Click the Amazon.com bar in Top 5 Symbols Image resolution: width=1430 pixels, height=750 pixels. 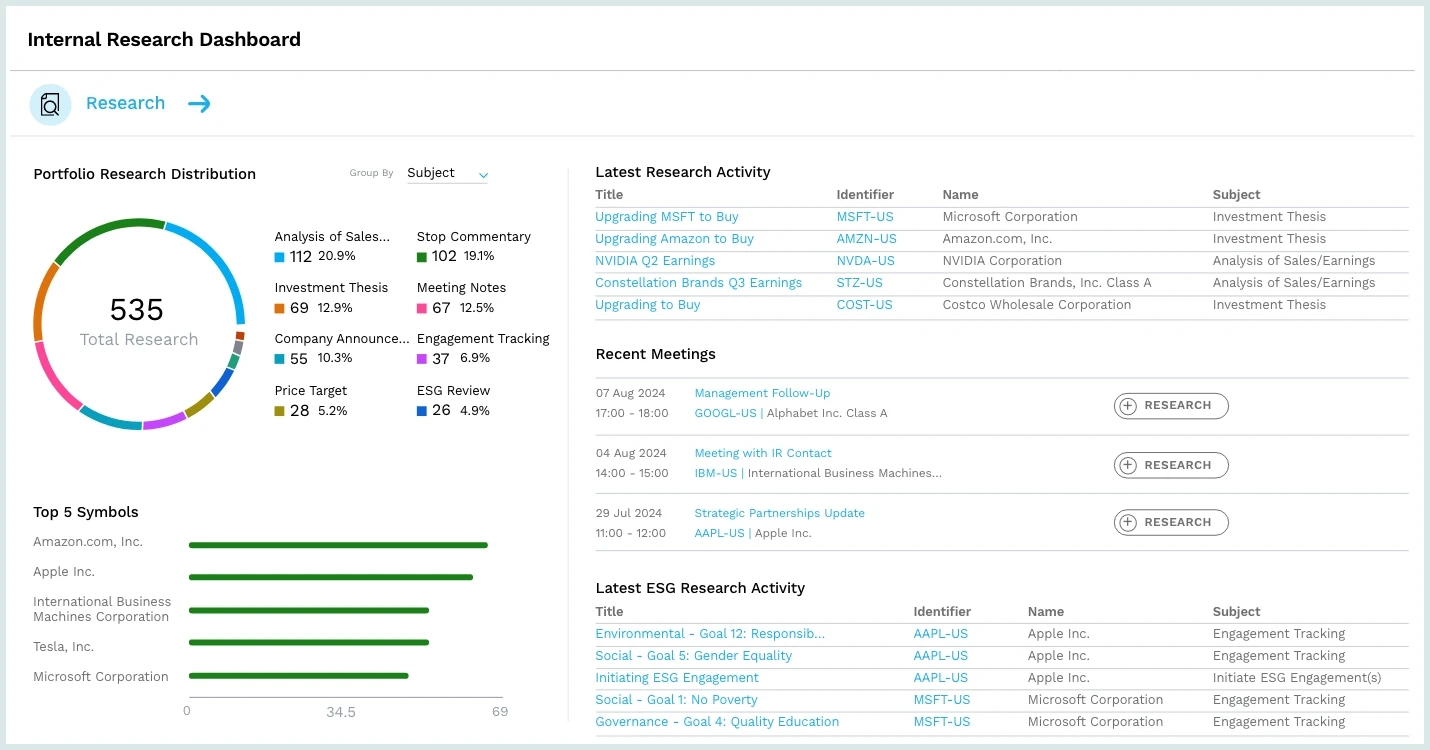pos(338,545)
